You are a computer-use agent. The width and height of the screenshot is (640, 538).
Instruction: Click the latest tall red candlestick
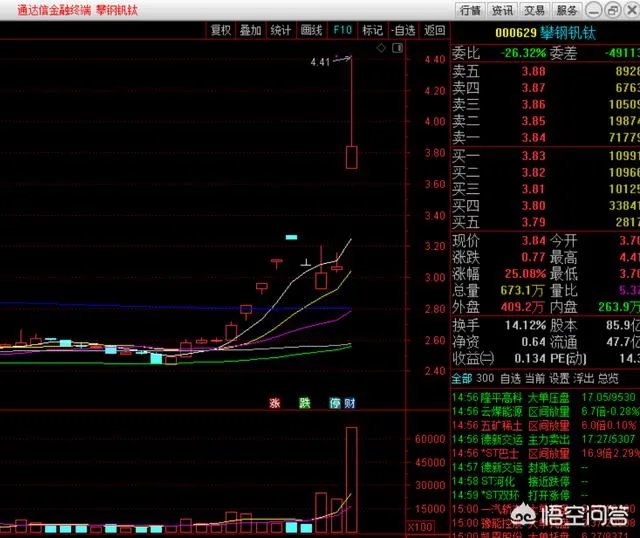[351, 157]
